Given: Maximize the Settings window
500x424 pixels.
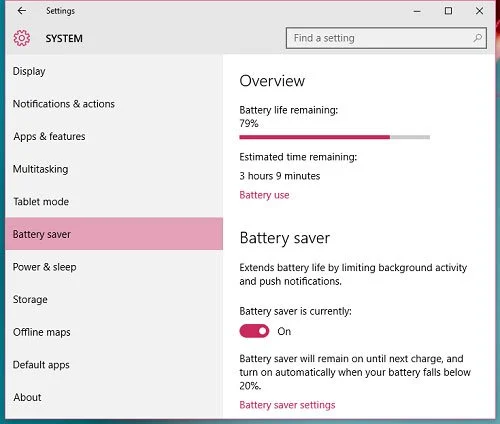Looking at the screenshot, I should coord(448,11).
